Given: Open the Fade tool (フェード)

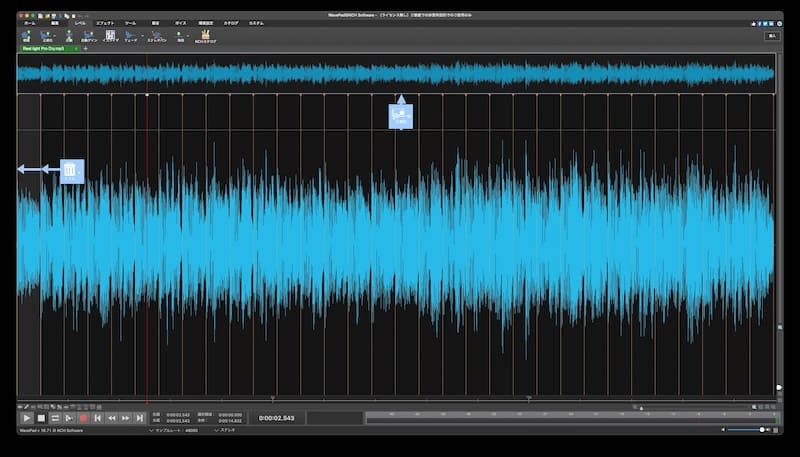Looking at the screenshot, I should pos(130,36).
